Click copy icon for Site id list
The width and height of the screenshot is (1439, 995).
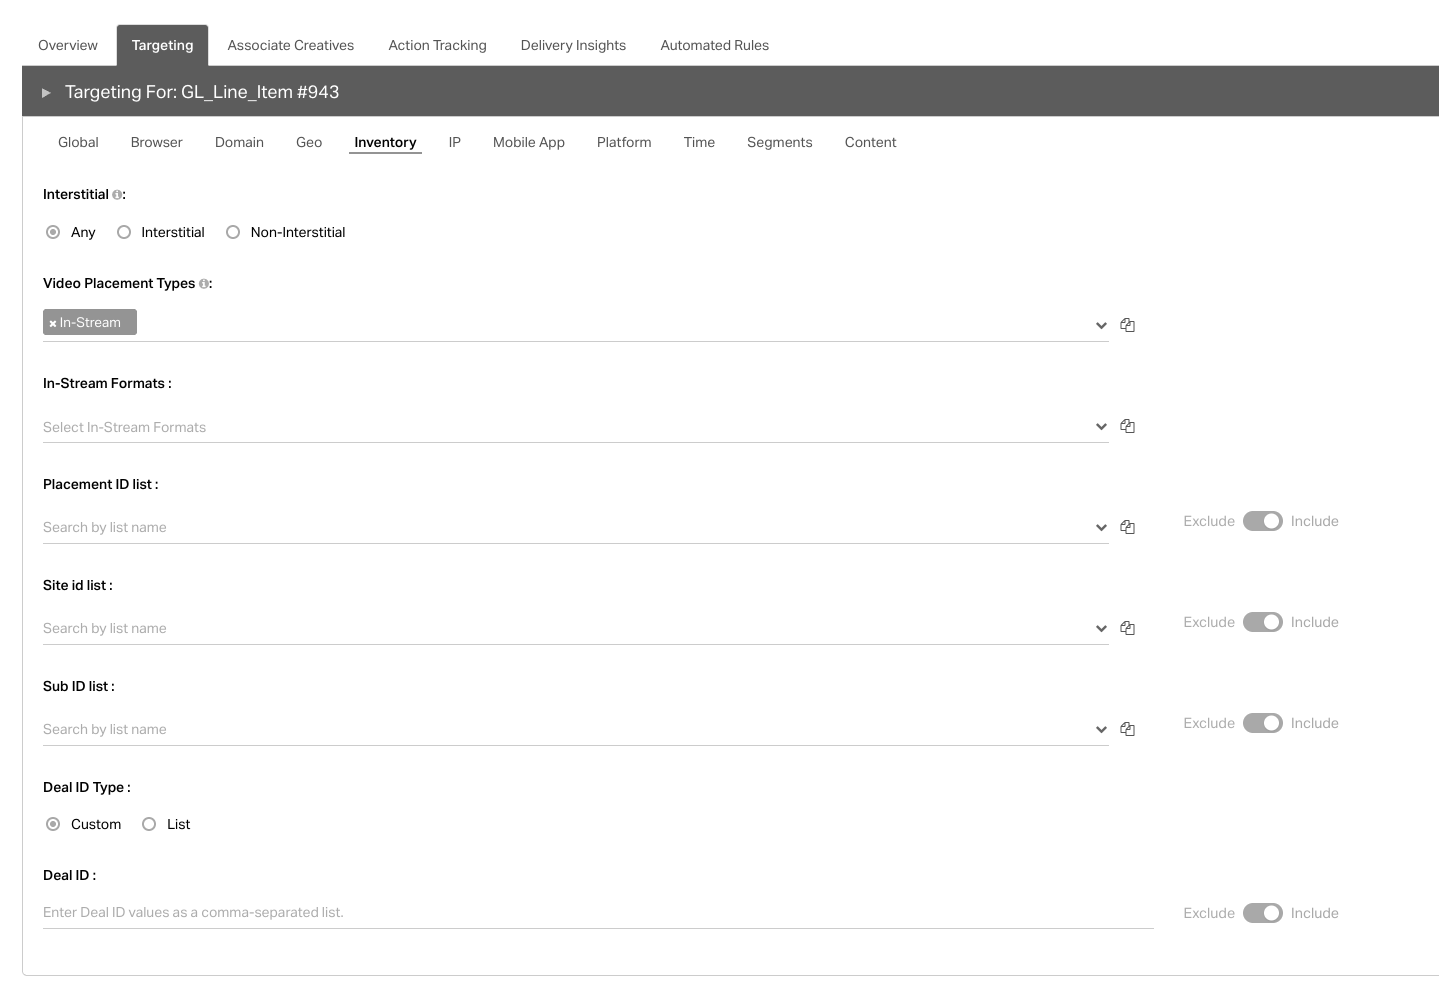(1127, 628)
